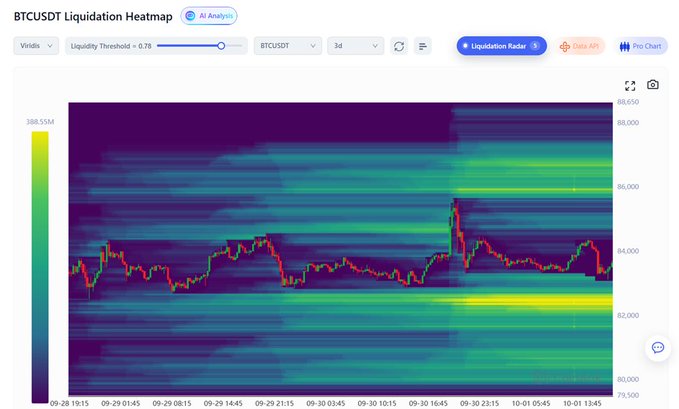Open the BTCUSDT symbol dropdown
Viewport: 679px width, 409px height.
click(288, 46)
